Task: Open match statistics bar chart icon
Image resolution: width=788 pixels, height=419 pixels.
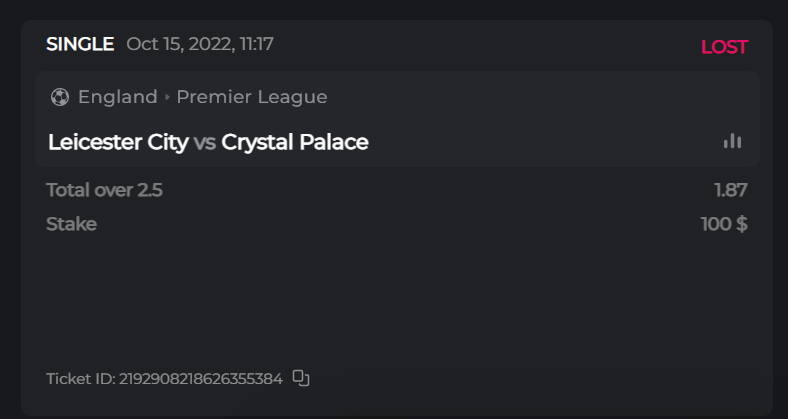Action: (733, 141)
